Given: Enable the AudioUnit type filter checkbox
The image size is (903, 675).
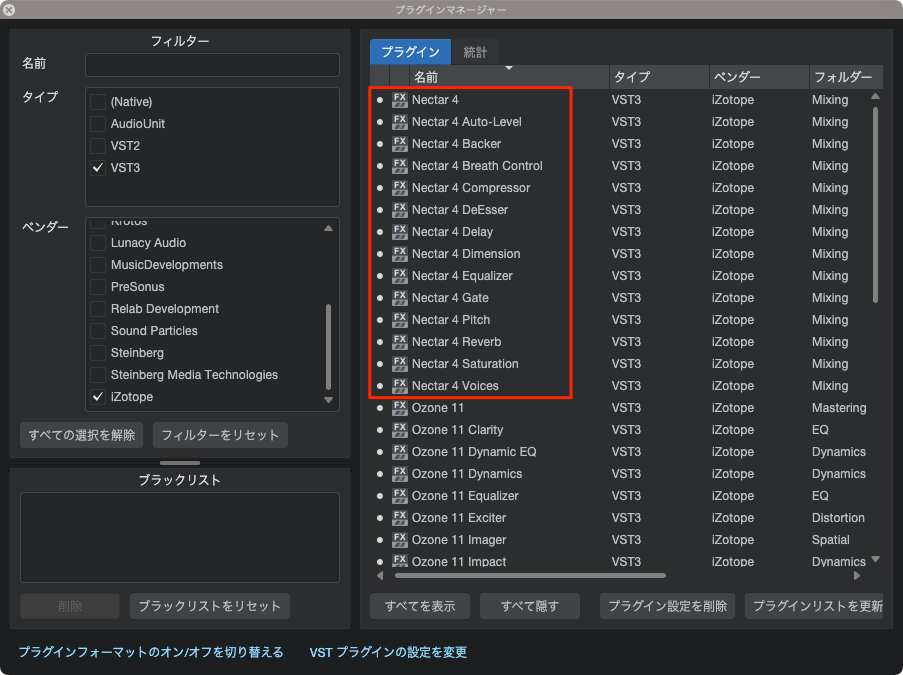Looking at the screenshot, I should 98,124.
